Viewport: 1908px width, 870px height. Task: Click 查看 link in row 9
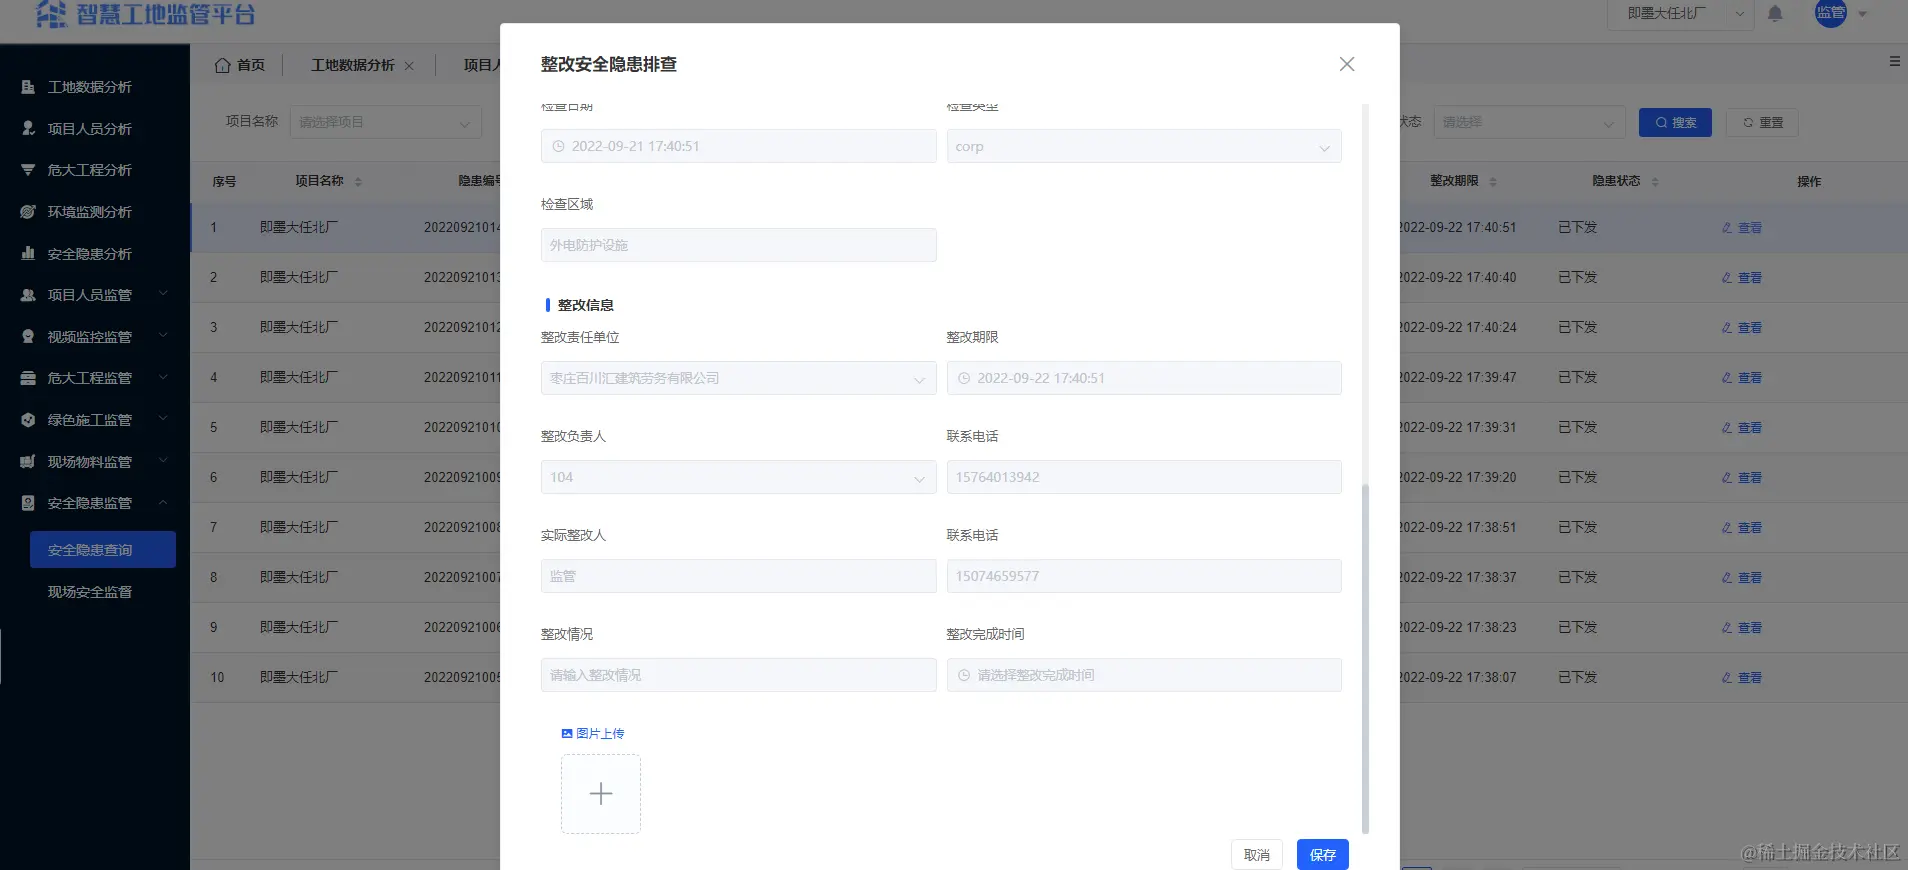[x=1741, y=628]
